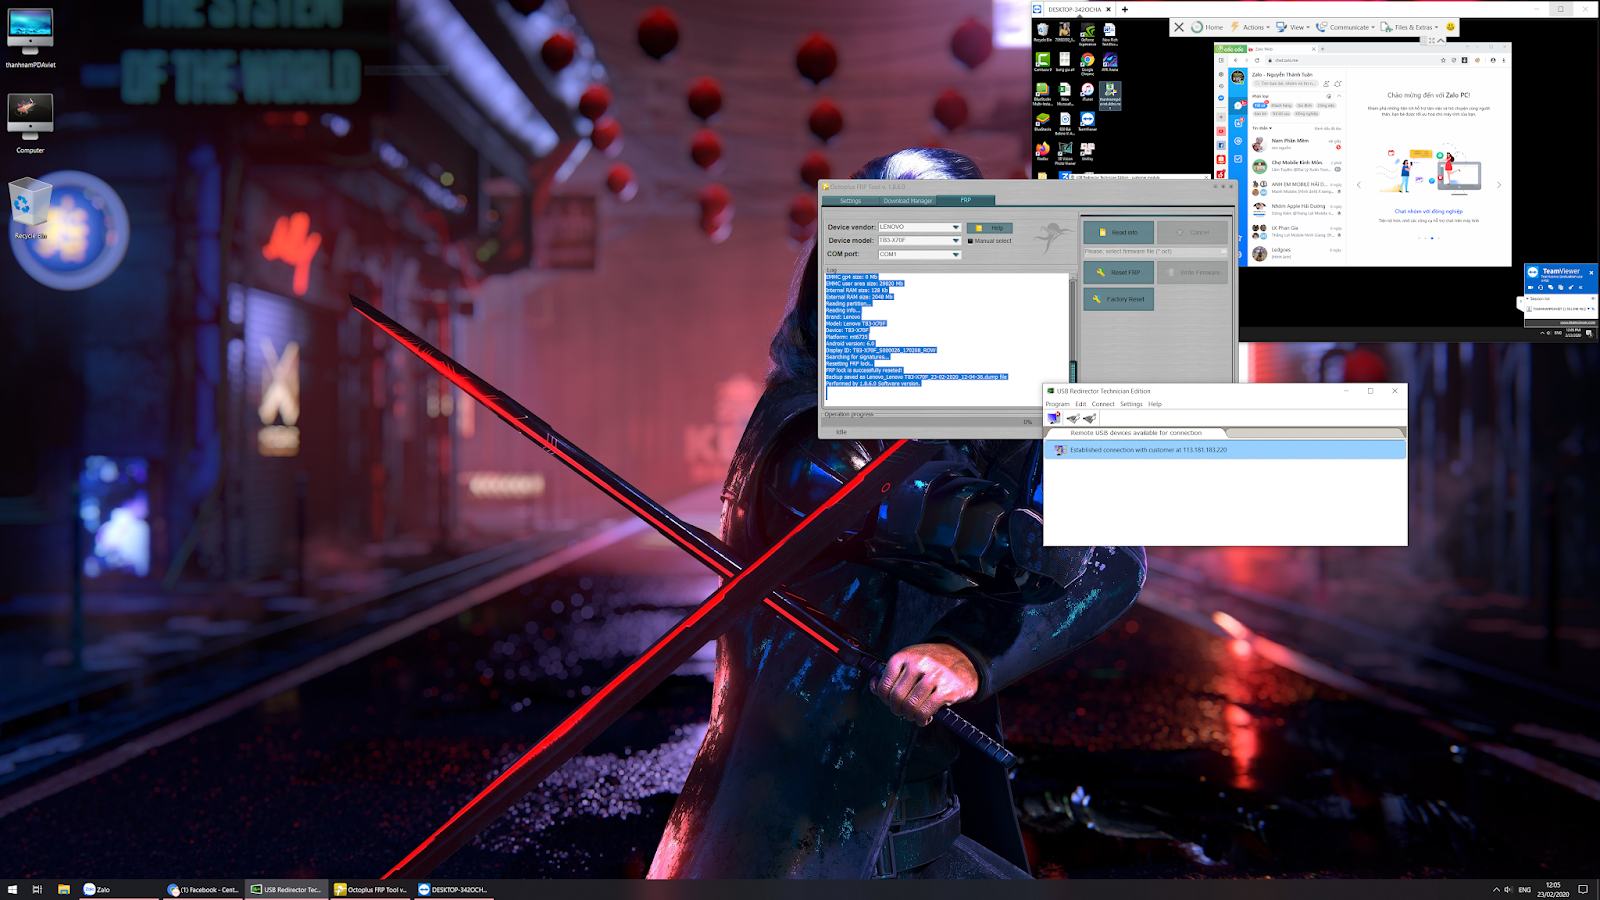Click the Help button in Octoplus FRP Tool
This screenshot has height=900, width=1600.
point(990,228)
